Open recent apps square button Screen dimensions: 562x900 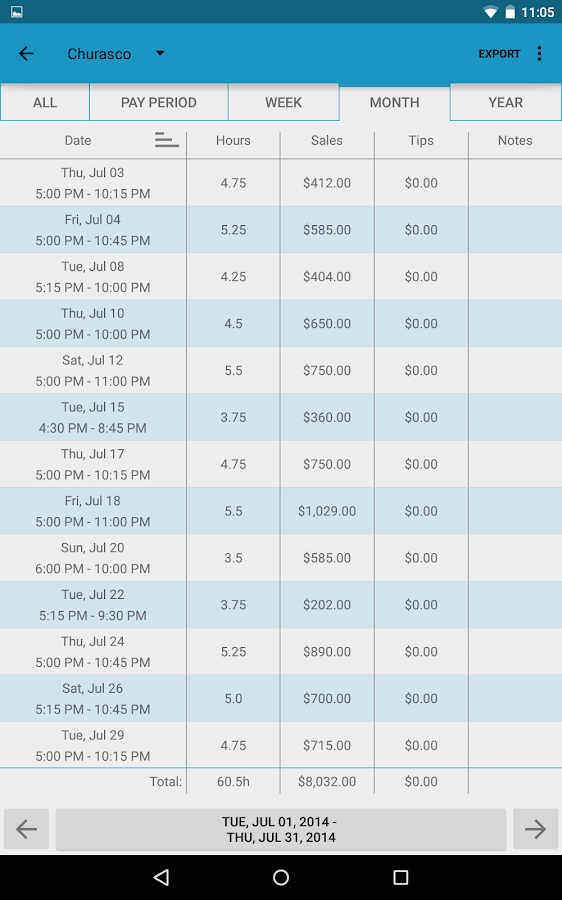click(x=401, y=877)
